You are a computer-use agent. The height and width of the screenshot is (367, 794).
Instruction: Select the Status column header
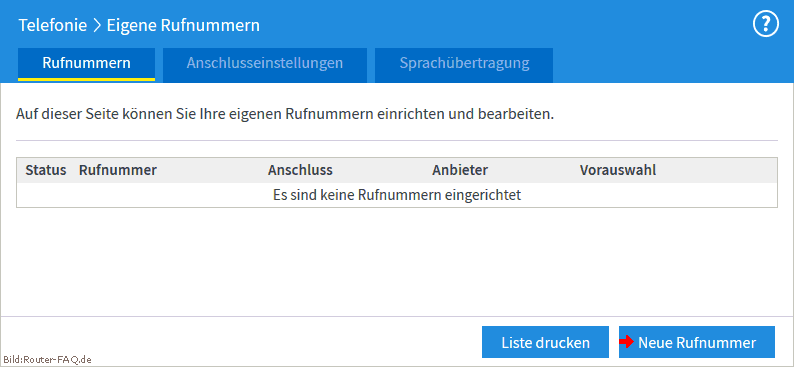(46, 170)
